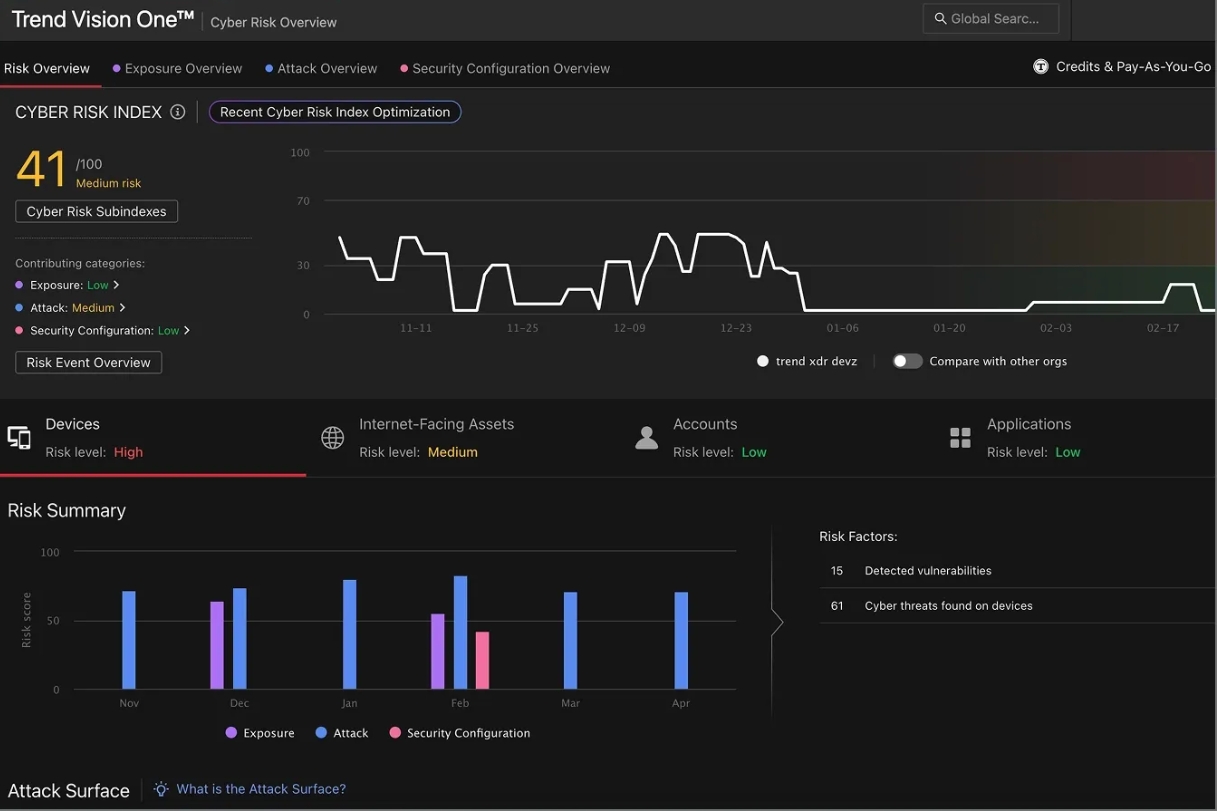Viewport: 1217px width, 811px height.
Task: Click the 41 risk index score
Action: click(42, 170)
